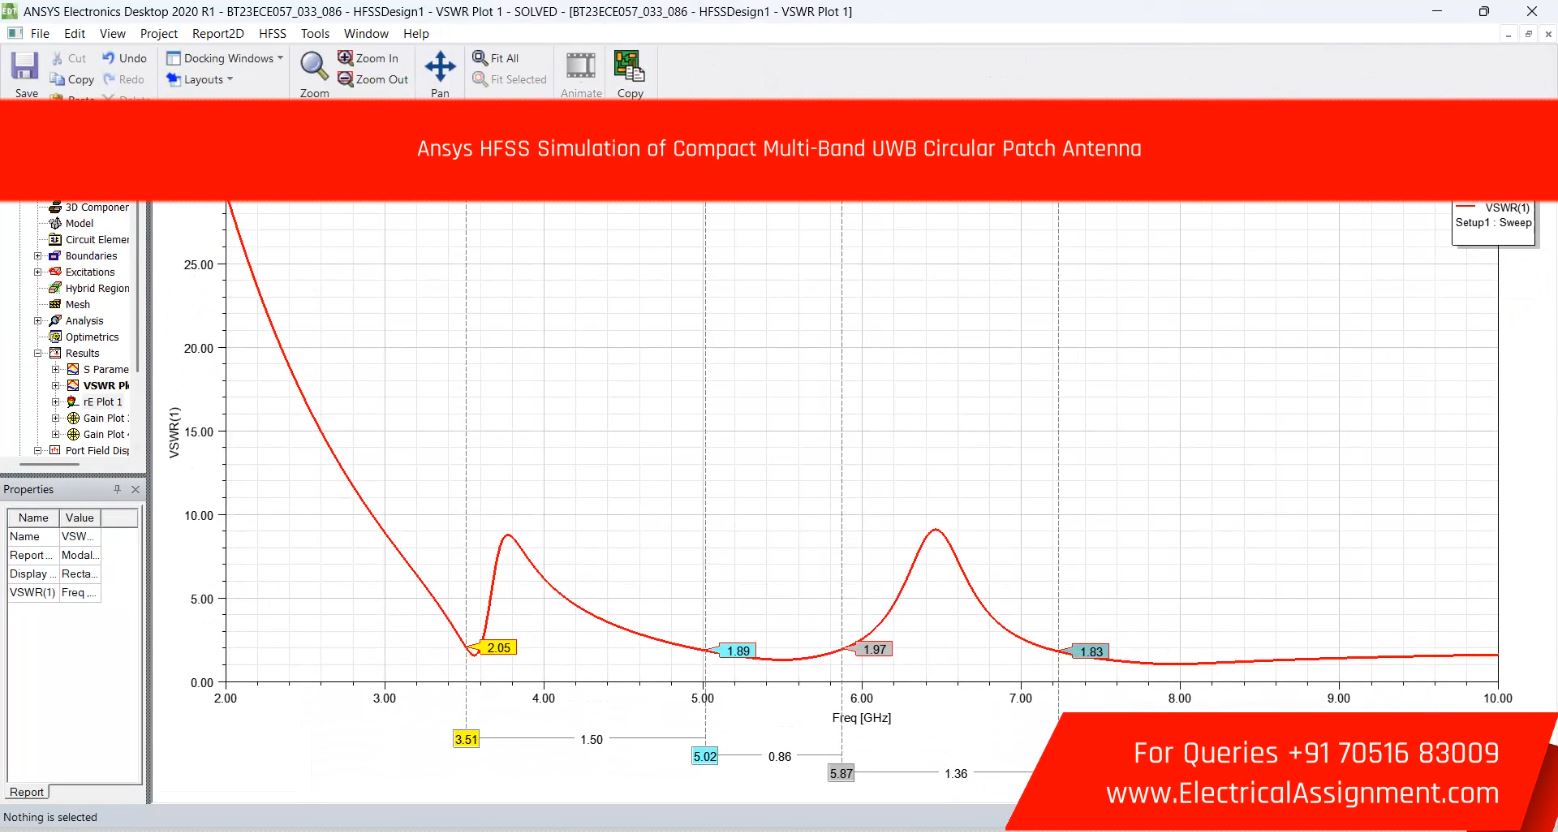The image size is (1558, 832).
Task: Expand the Analysis tree node
Action: tap(38, 321)
